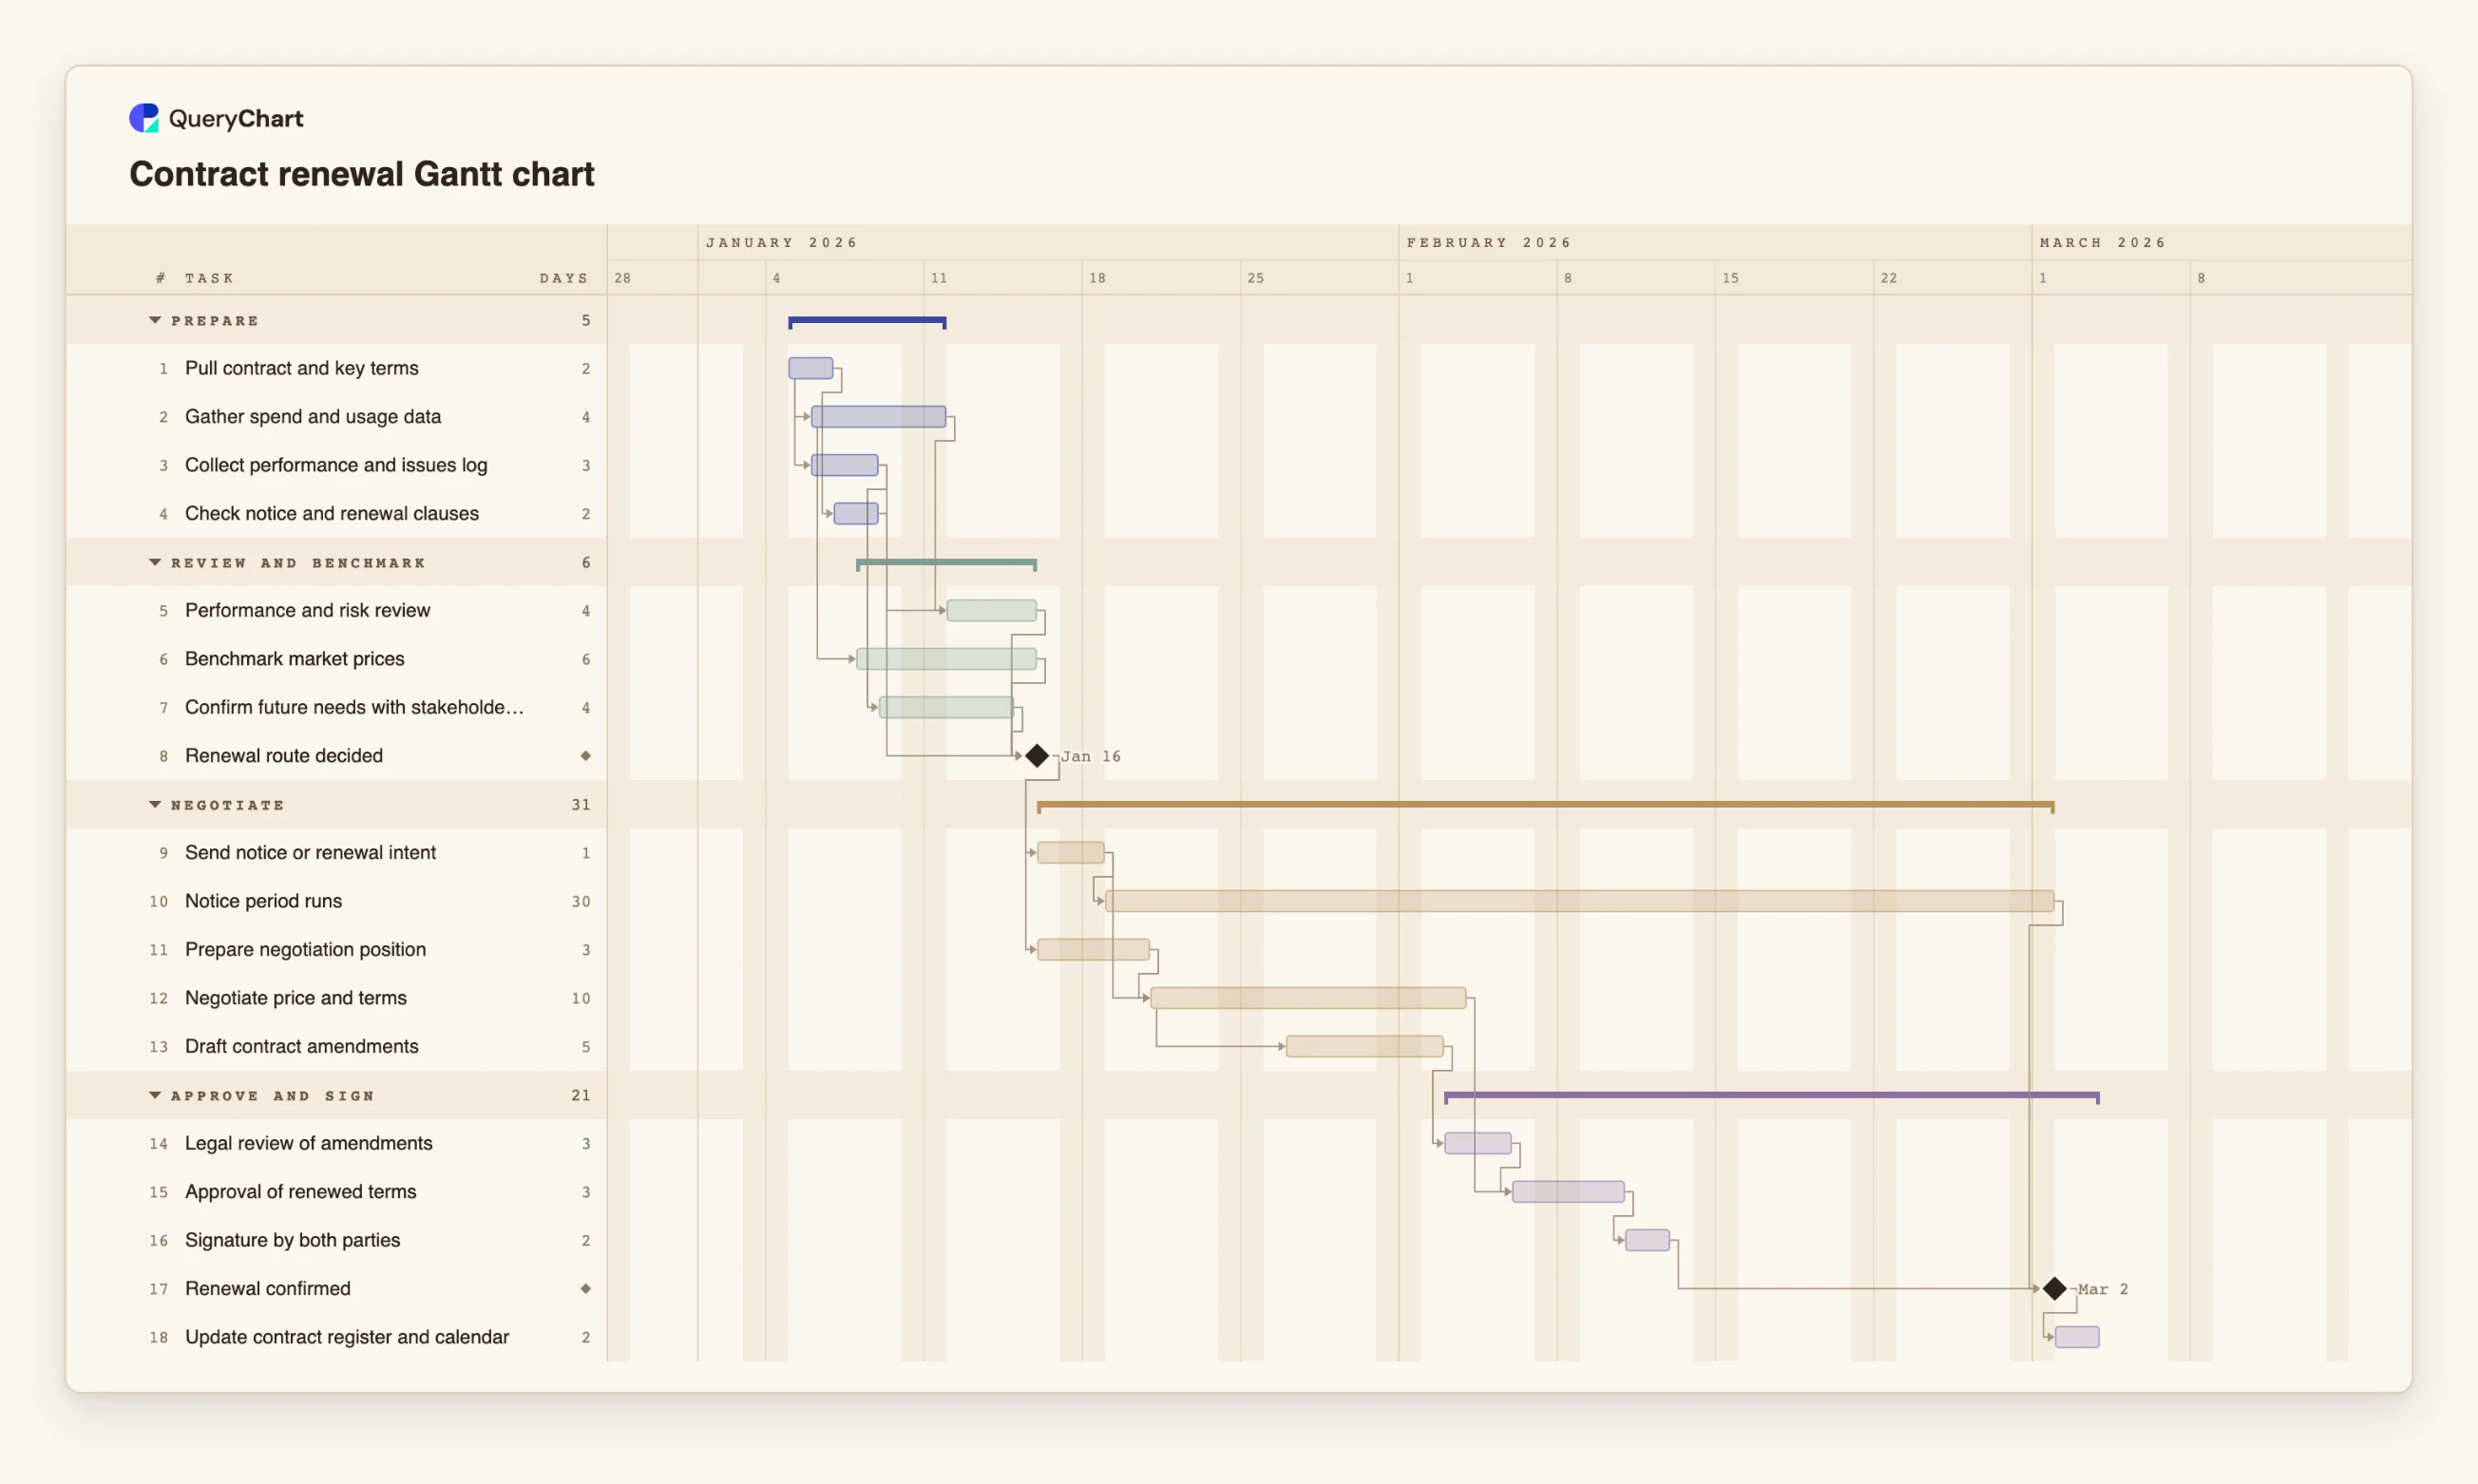Click the JANUARY 2026 month header
This screenshot has height=1484, width=2478.
(x=781, y=243)
